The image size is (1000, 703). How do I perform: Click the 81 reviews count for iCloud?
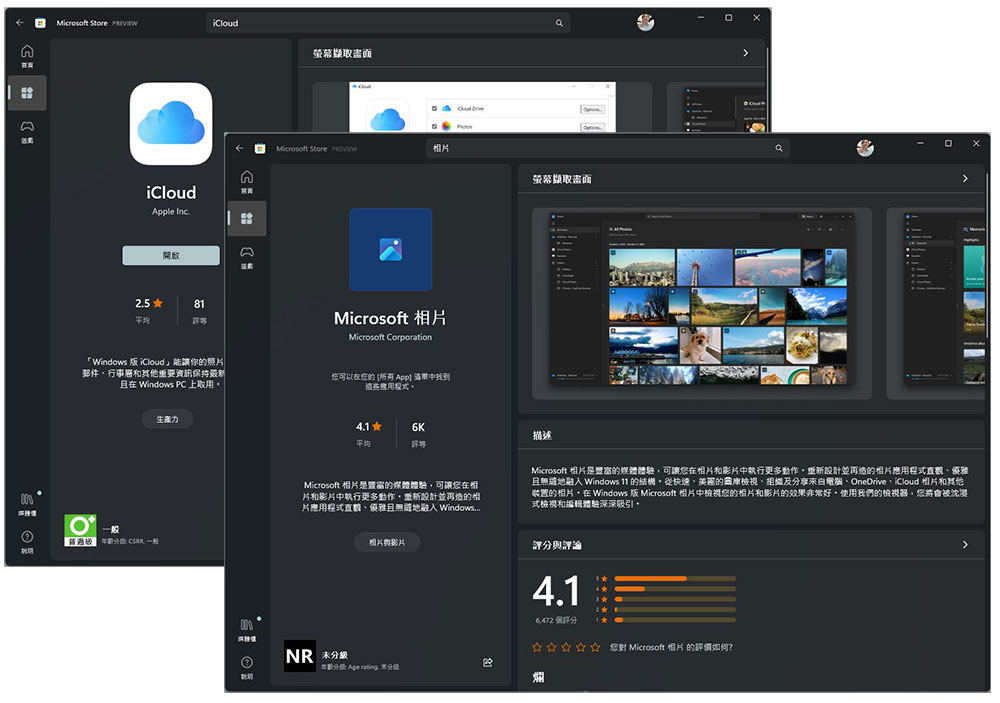coord(199,304)
